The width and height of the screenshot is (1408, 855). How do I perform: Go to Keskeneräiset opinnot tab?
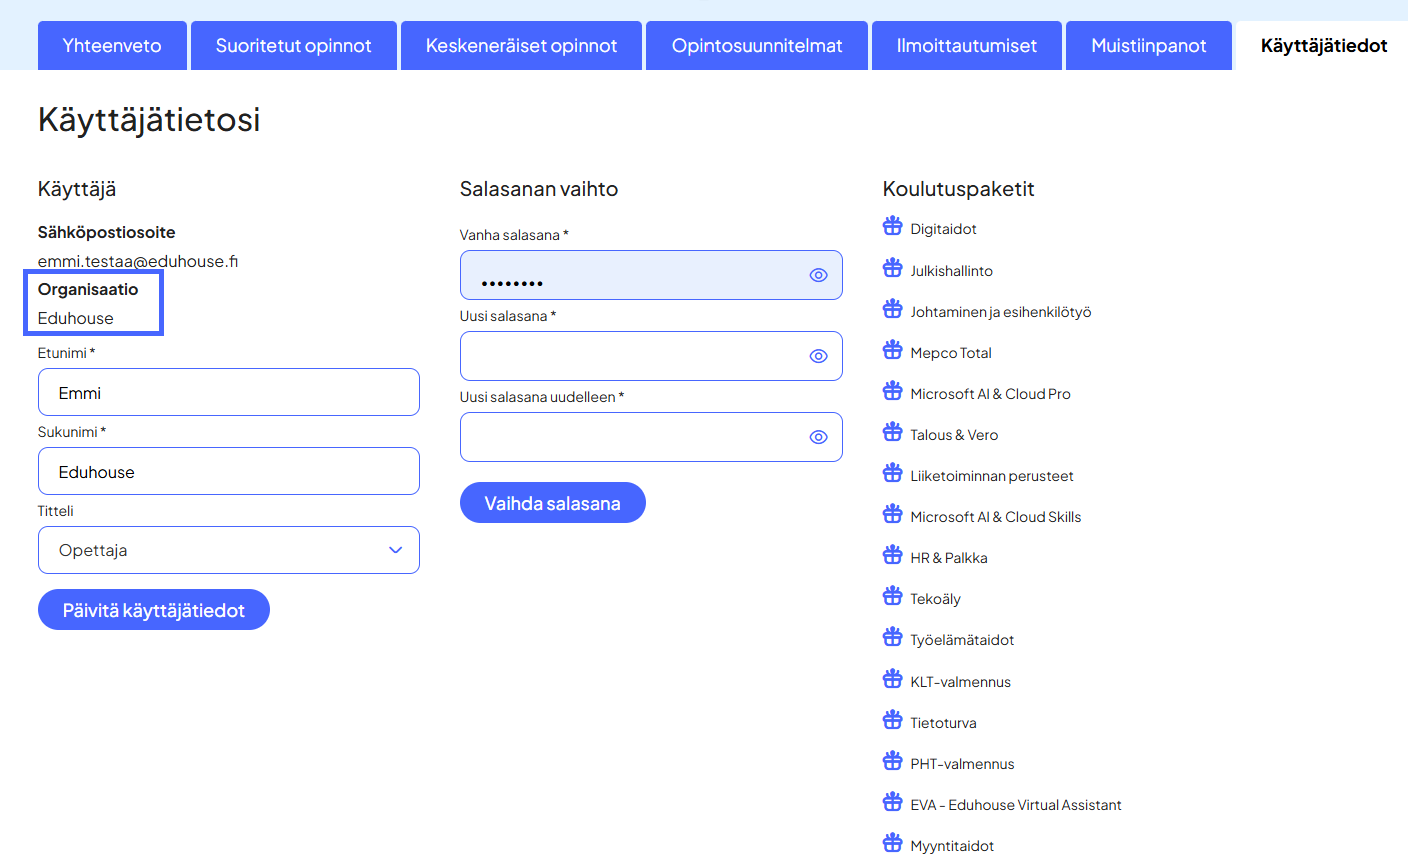(521, 45)
